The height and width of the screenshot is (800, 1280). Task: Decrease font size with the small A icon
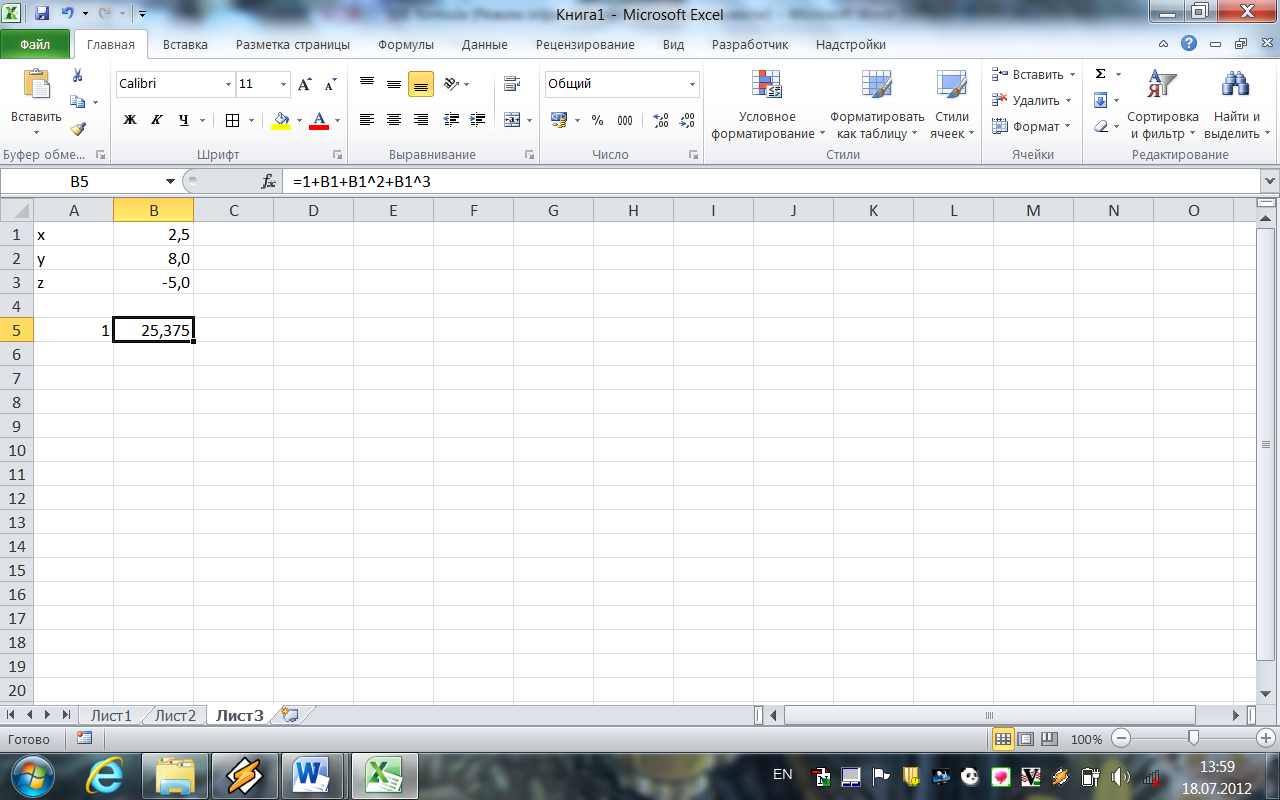coord(329,84)
